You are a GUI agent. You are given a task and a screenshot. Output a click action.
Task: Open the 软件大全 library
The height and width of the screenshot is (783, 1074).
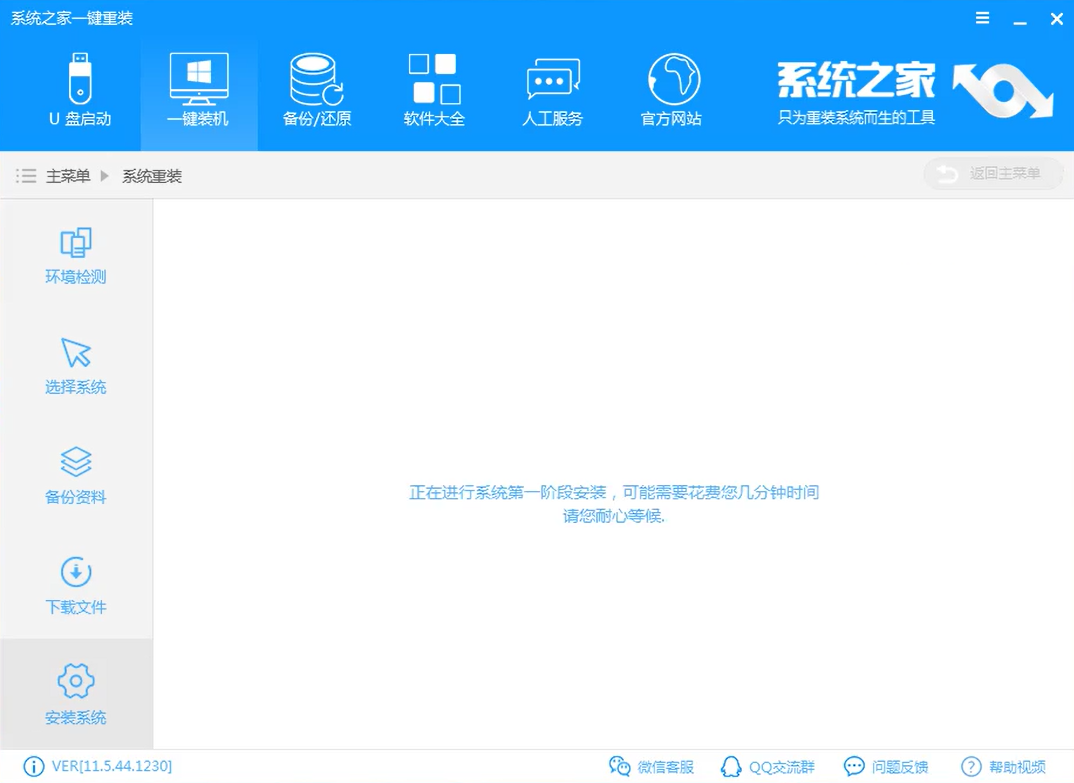click(x=434, y=90)
